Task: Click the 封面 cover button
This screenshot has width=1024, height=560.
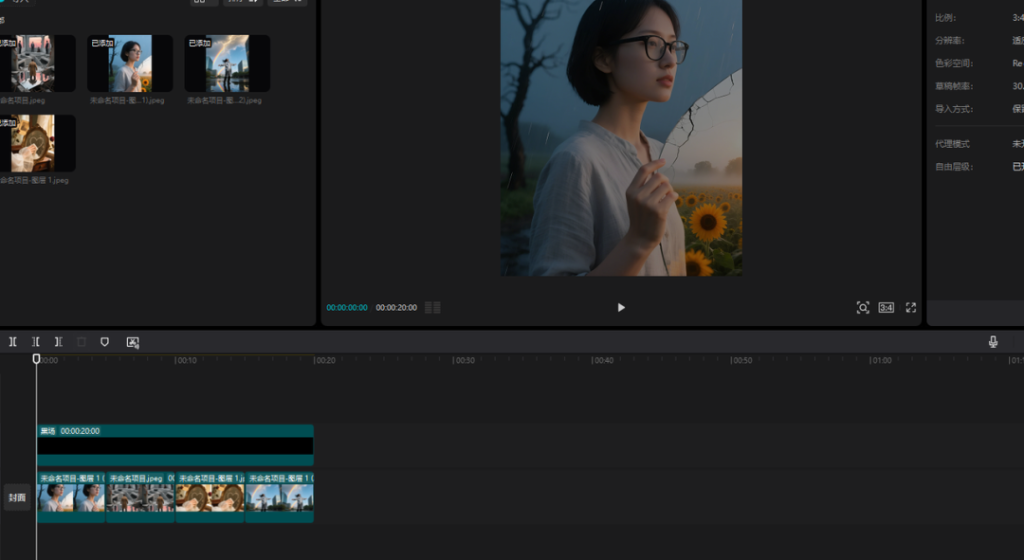Action: pos(17,498)
